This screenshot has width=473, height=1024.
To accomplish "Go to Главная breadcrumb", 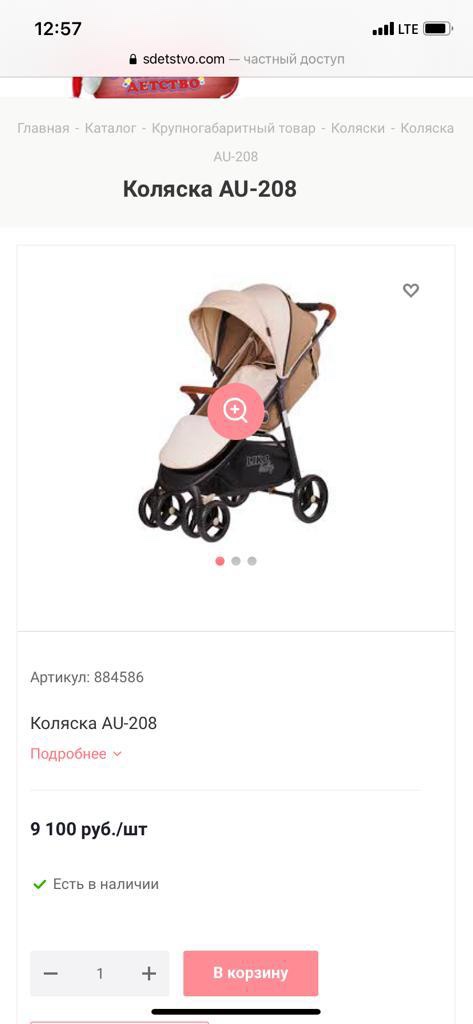I will 43,128.
